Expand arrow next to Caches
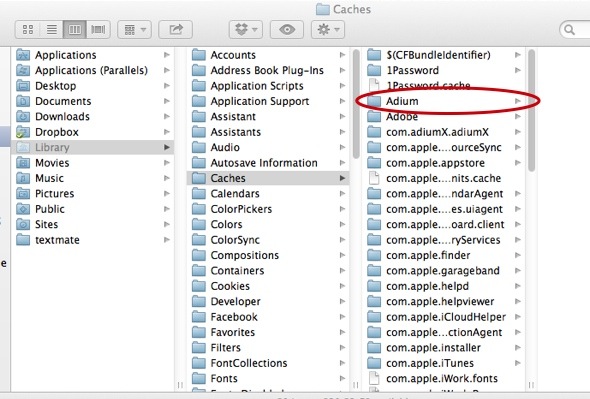 tap(342, 178)
